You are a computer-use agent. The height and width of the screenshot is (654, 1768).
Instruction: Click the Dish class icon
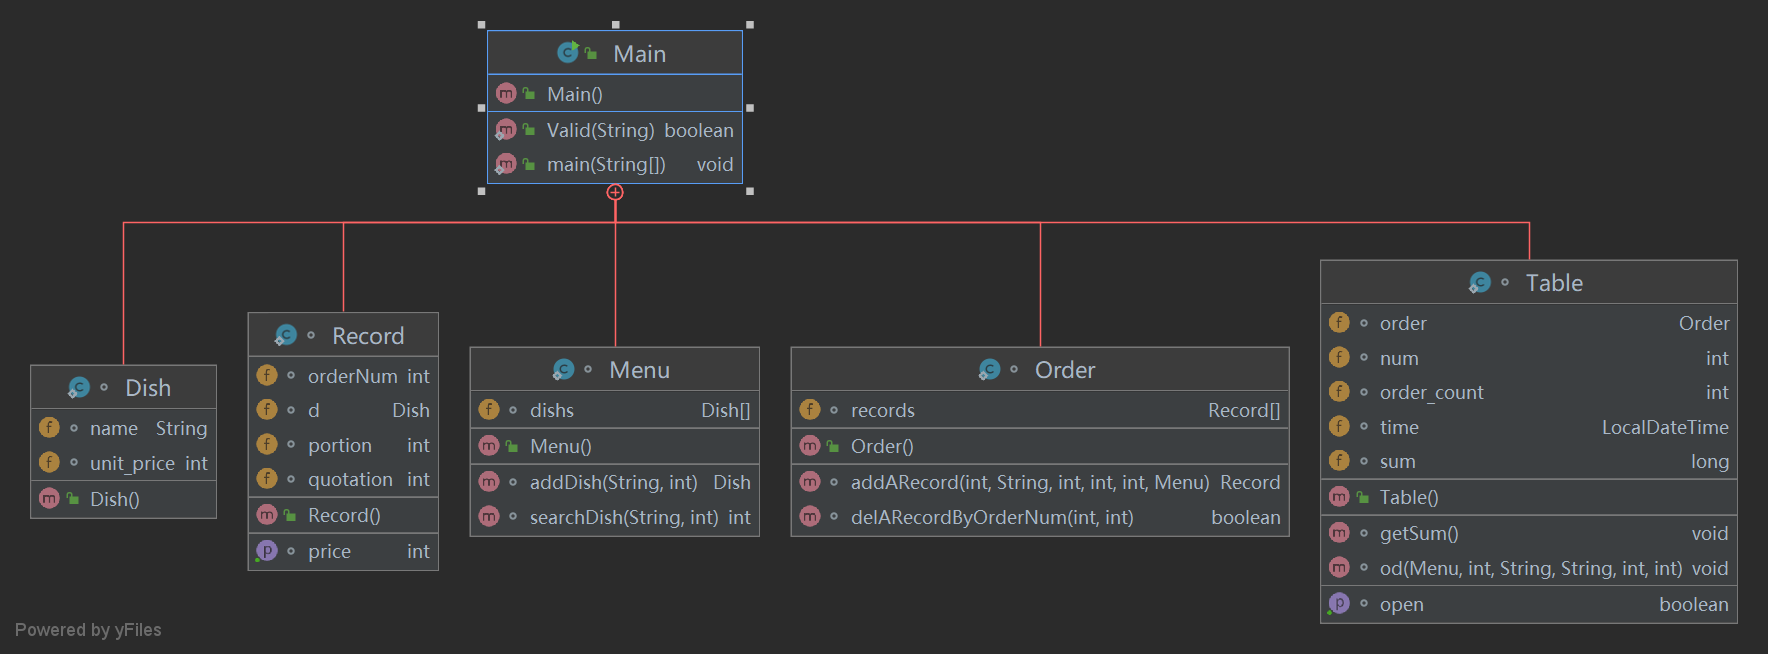pos(79,388)
